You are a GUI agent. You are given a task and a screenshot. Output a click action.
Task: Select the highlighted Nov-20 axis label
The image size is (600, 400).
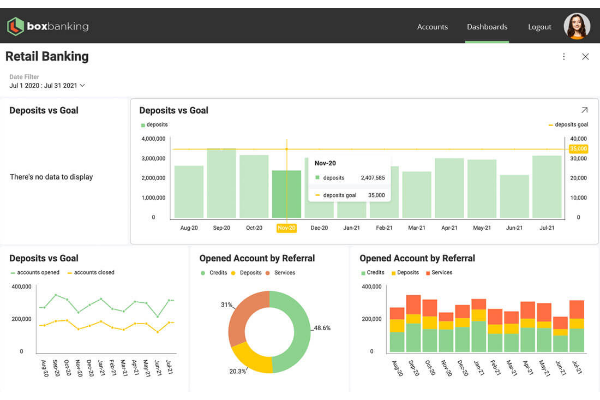click(287, 227)
